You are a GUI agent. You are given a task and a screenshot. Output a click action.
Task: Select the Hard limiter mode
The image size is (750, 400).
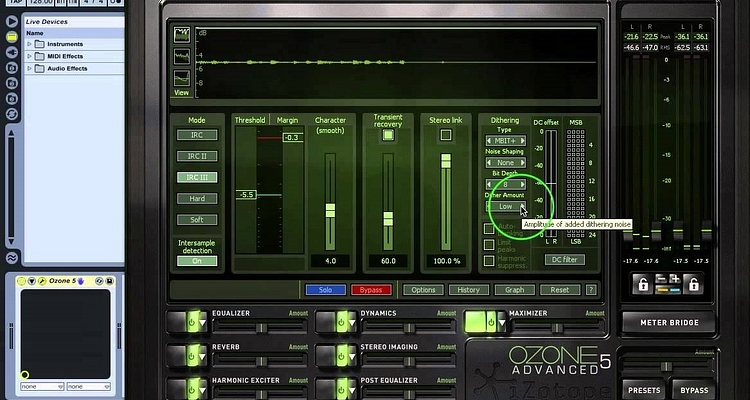pyautogui.click(x=197, y=198)
